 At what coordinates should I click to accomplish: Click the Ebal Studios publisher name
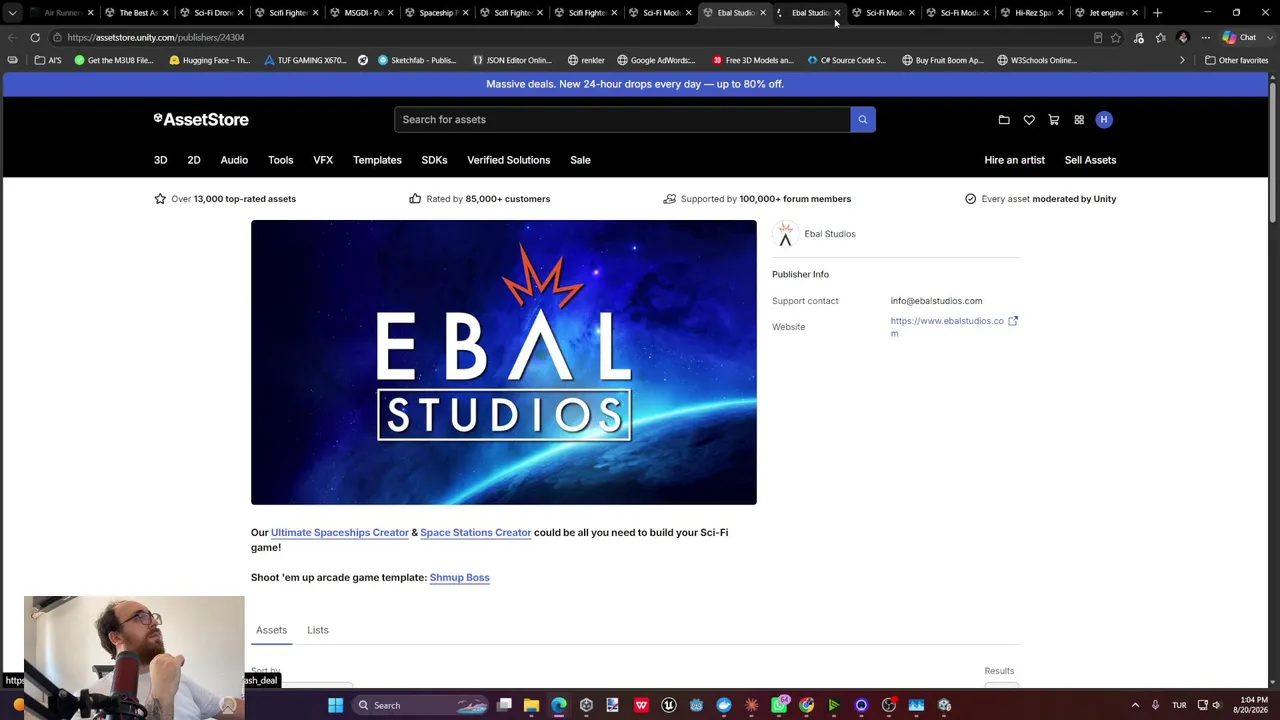click(x=830, y=234)
